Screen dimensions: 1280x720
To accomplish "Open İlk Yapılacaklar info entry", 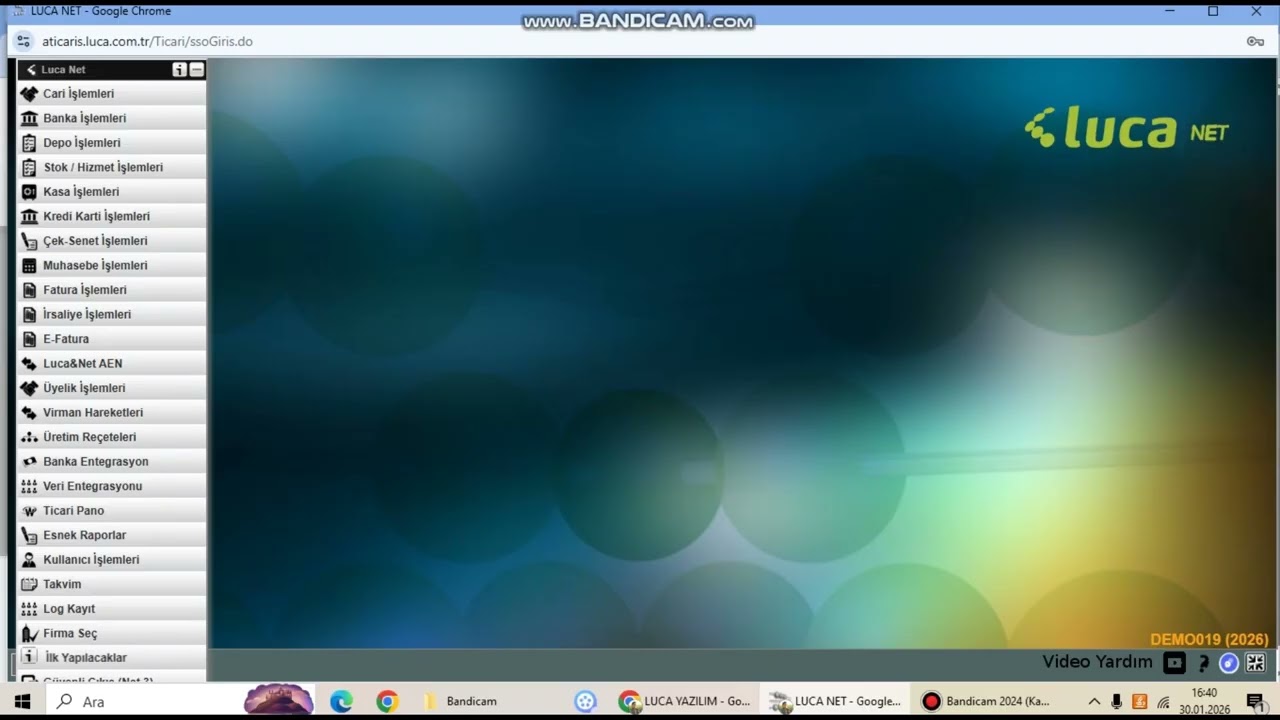I will tap(112, 657).
